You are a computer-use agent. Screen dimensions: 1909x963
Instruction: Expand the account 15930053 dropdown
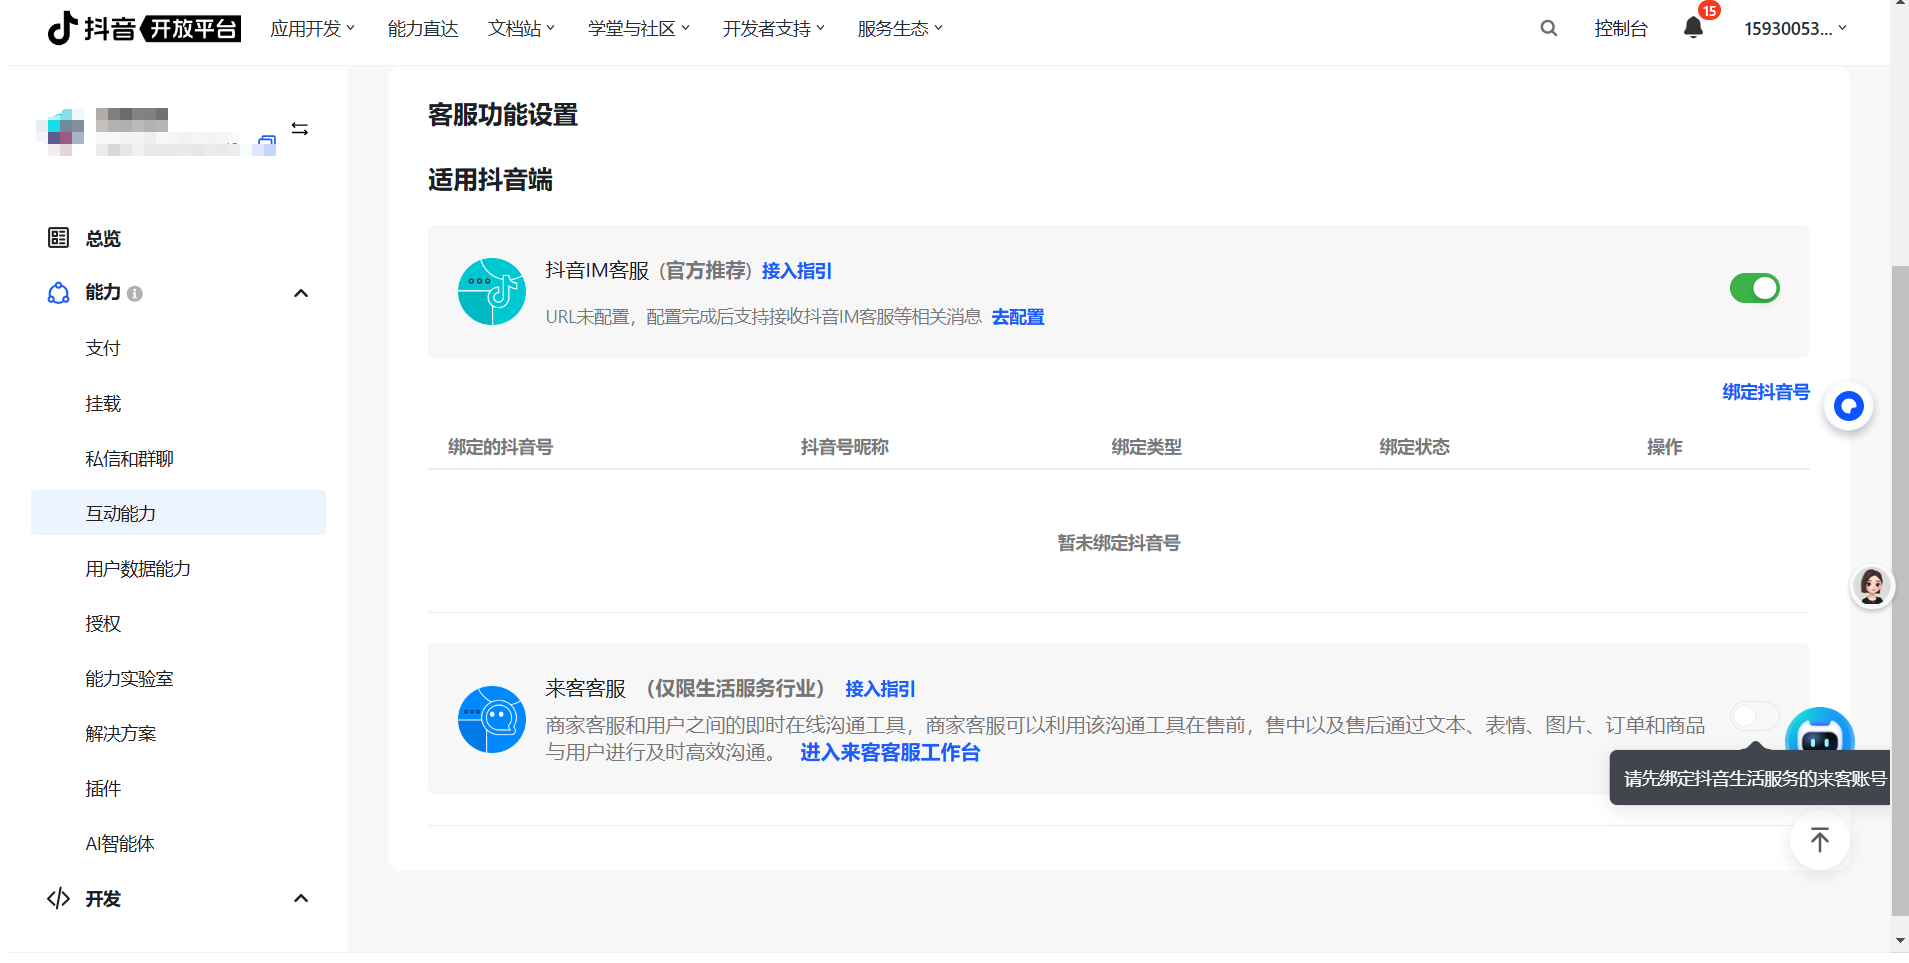click(x=1795, y=29)
